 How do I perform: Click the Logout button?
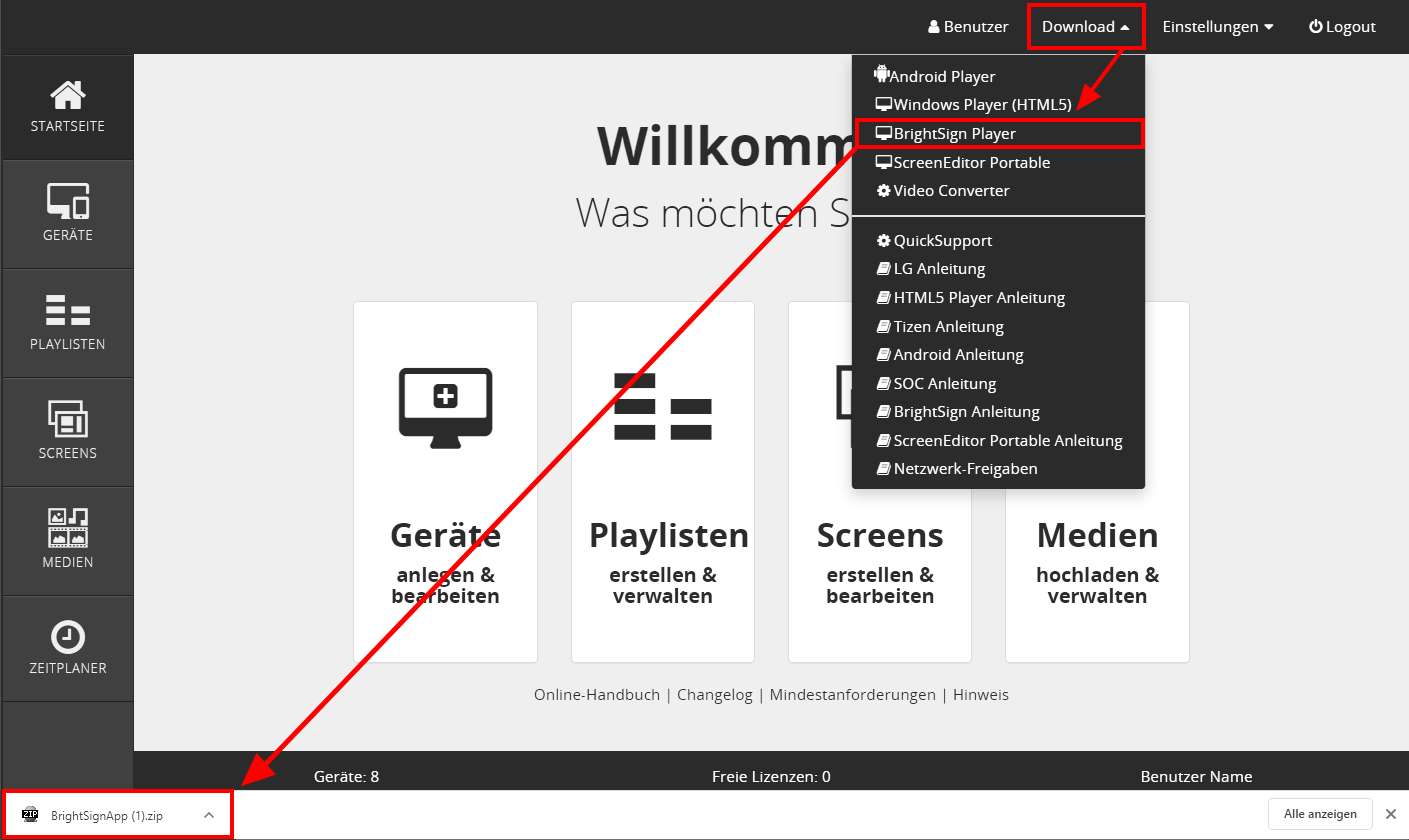[x=1342, y=27]
